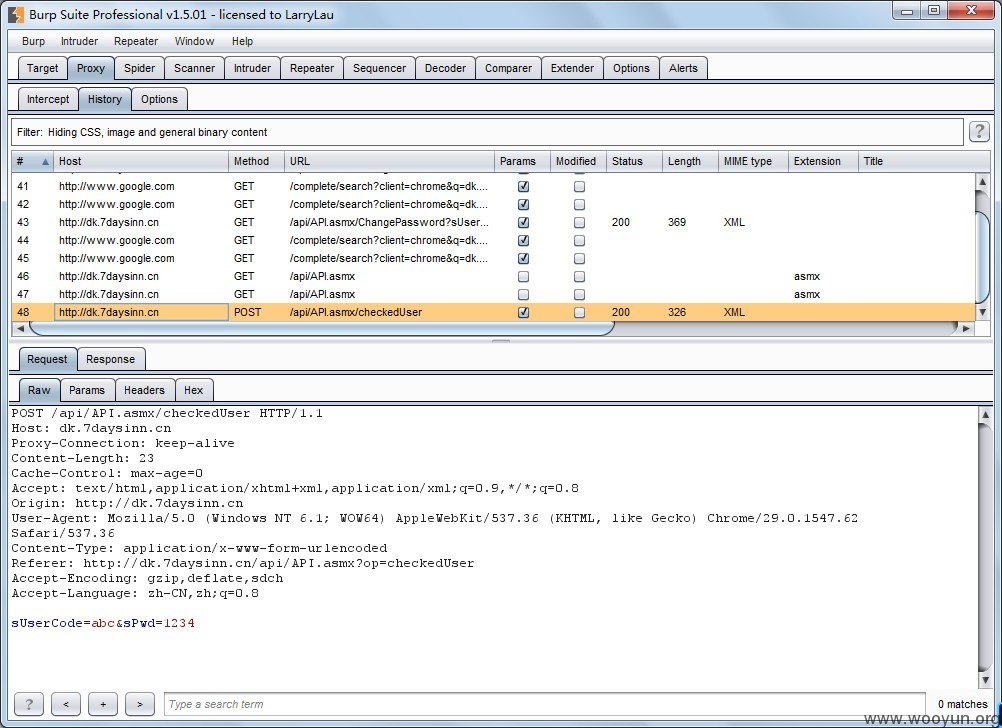The image size is (1002, 728).
Task: Click horizontal scrollbar left arrow in history table
Action: tap(20, 328)
